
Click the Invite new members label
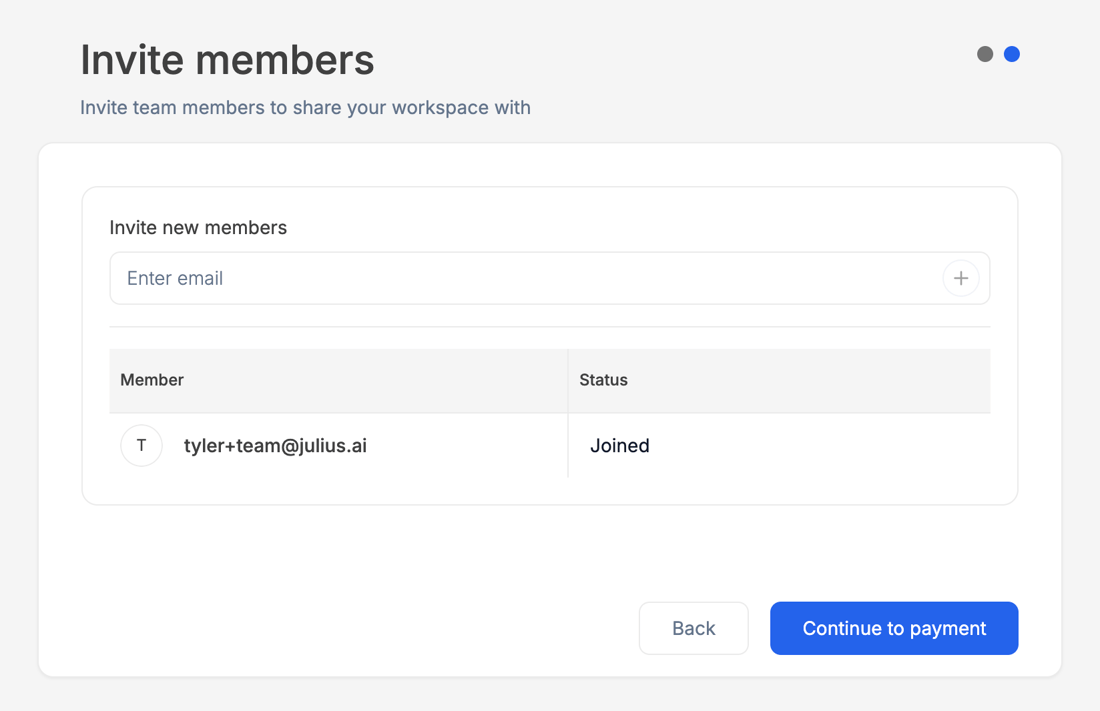click(198, 227)
